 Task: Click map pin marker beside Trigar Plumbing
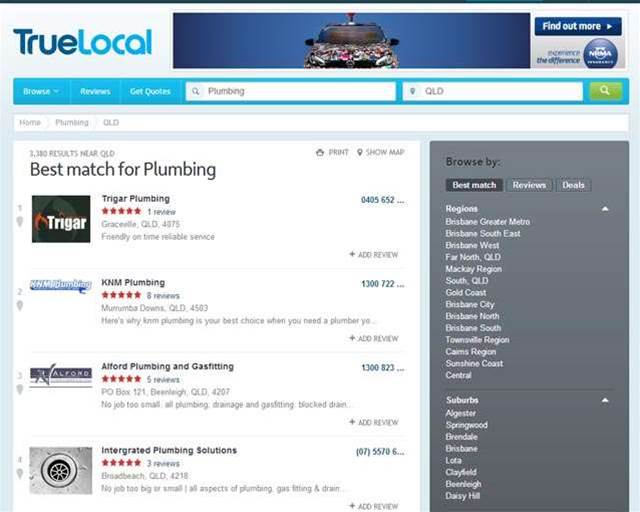pyautogui.click(x=20, y=221)
